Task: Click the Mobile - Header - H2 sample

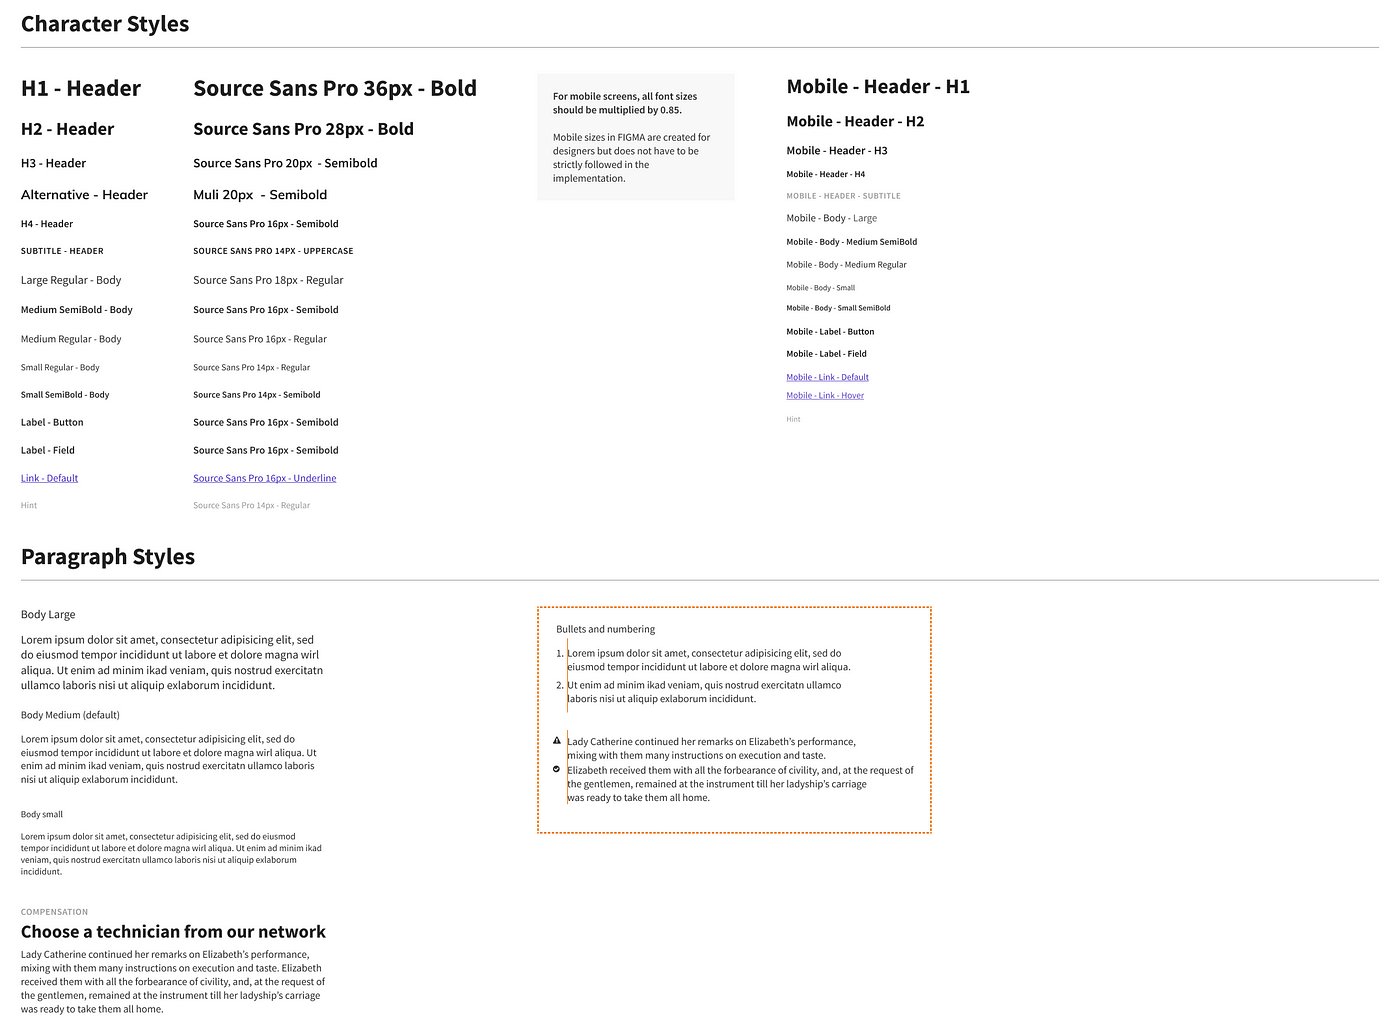Action: 855,121
